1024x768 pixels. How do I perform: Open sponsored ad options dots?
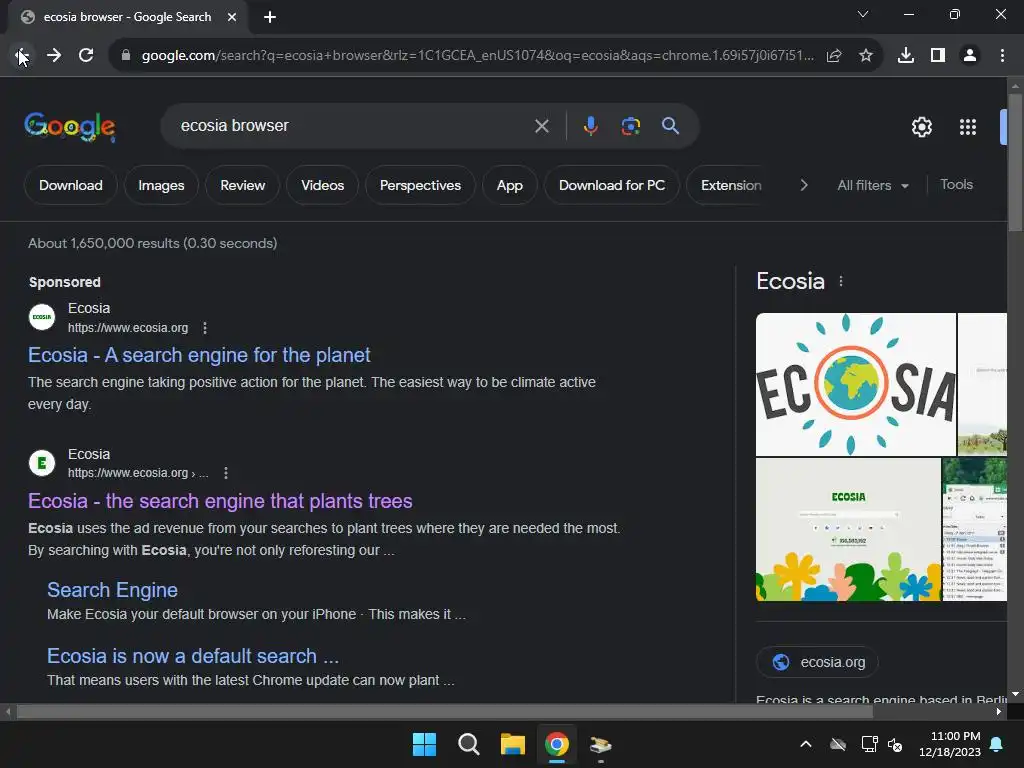205,328
